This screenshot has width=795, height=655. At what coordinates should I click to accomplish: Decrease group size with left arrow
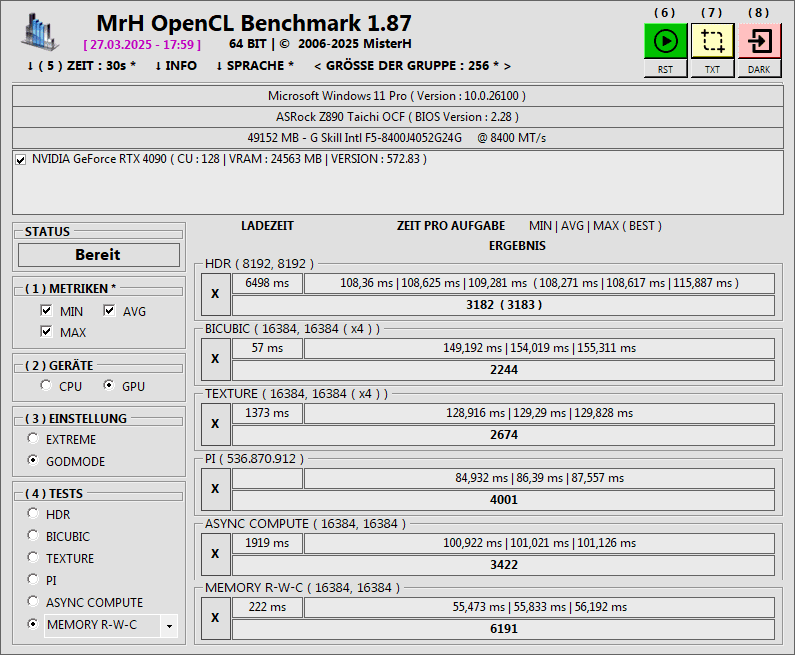(x=318, y=66)
